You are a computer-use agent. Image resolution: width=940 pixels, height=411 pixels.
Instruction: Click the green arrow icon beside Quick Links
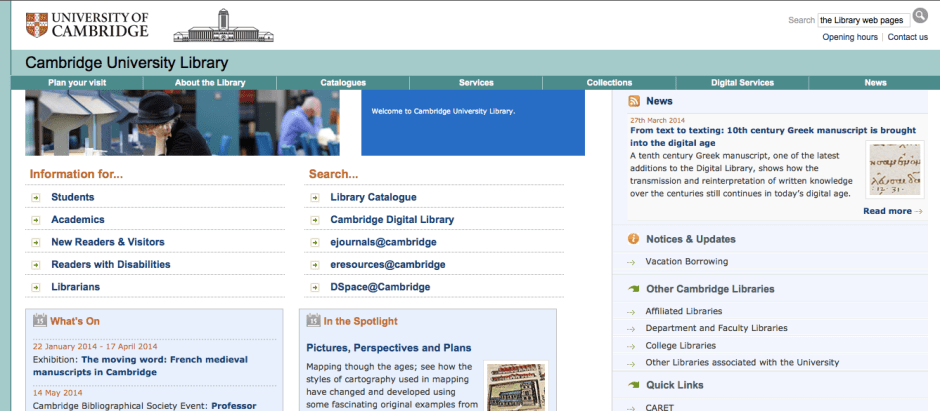click(633, 385)
